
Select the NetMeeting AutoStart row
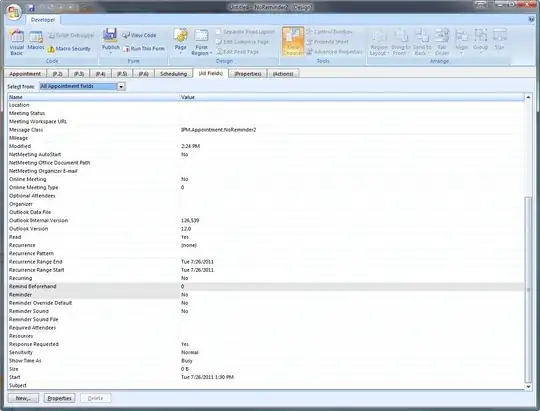click(x=266, y=154)
